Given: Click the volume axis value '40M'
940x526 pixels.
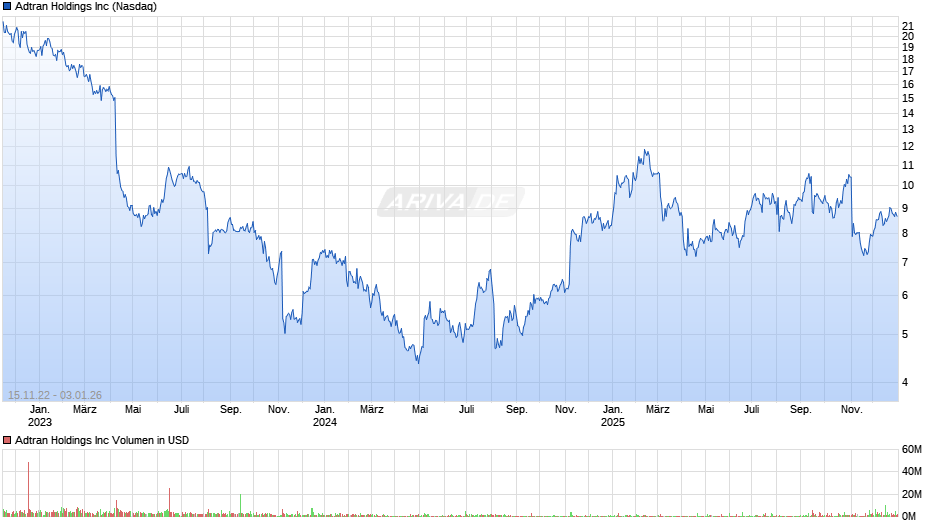Looking at the screenshot, I should [912, 471].
